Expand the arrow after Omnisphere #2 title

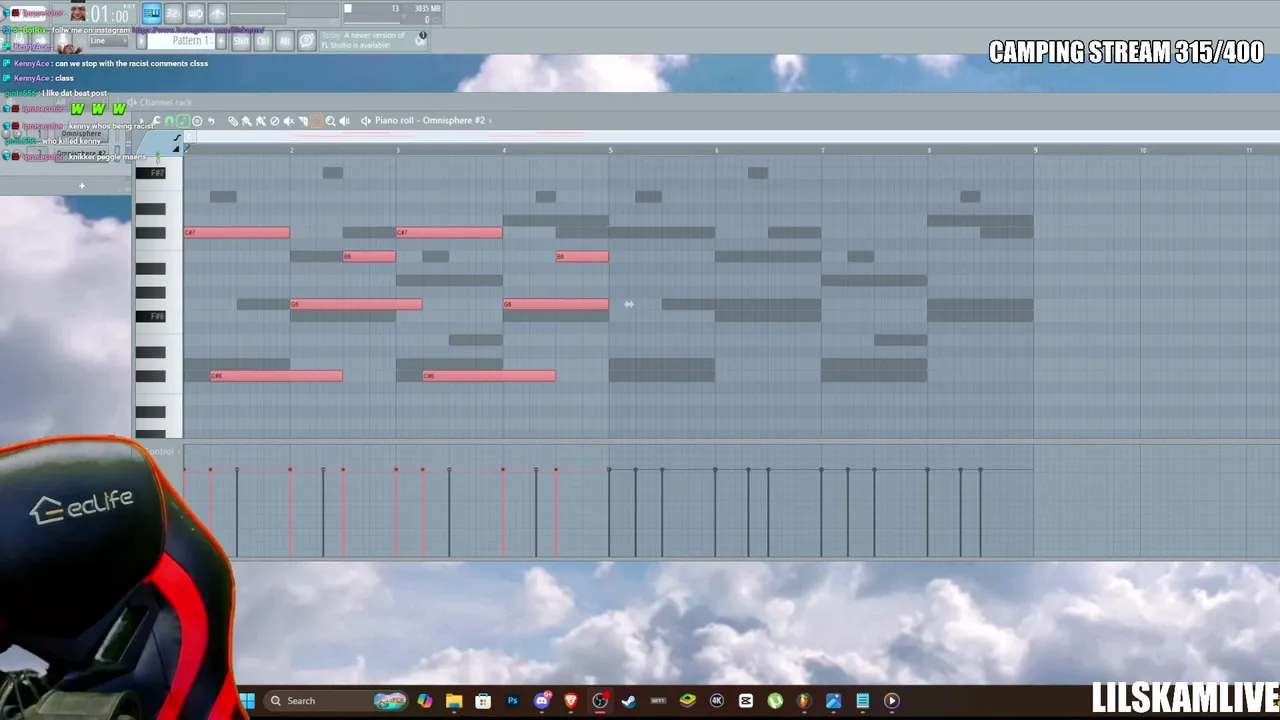(490, 121)
